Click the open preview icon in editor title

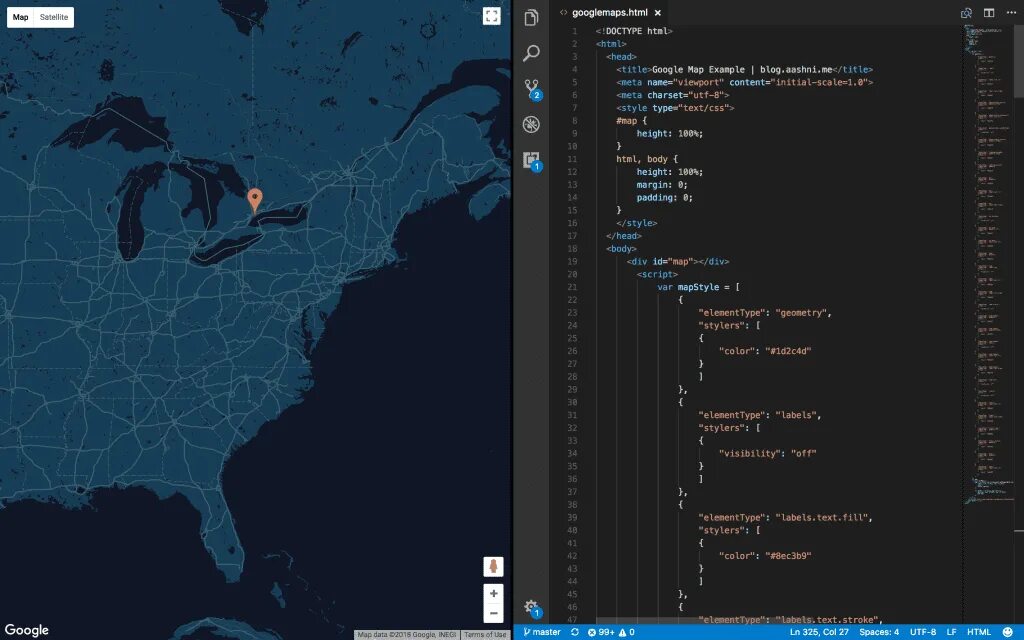967,13
